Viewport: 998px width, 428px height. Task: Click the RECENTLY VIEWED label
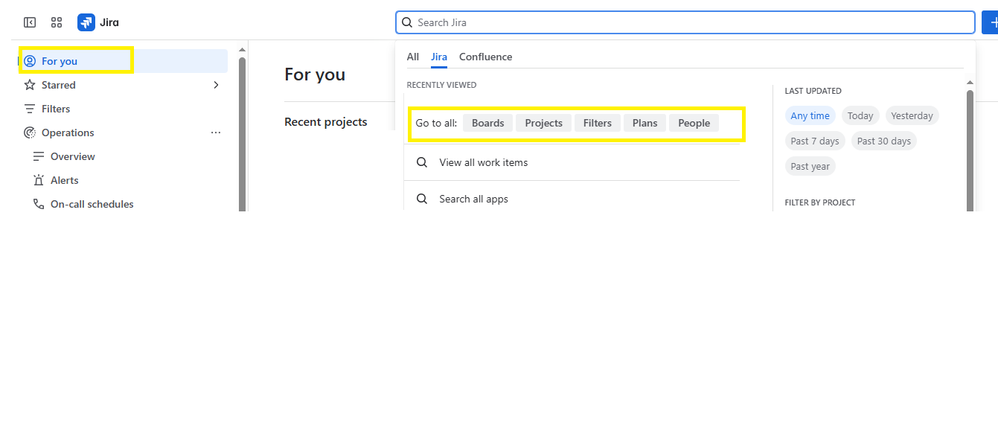tap(442, 85)
